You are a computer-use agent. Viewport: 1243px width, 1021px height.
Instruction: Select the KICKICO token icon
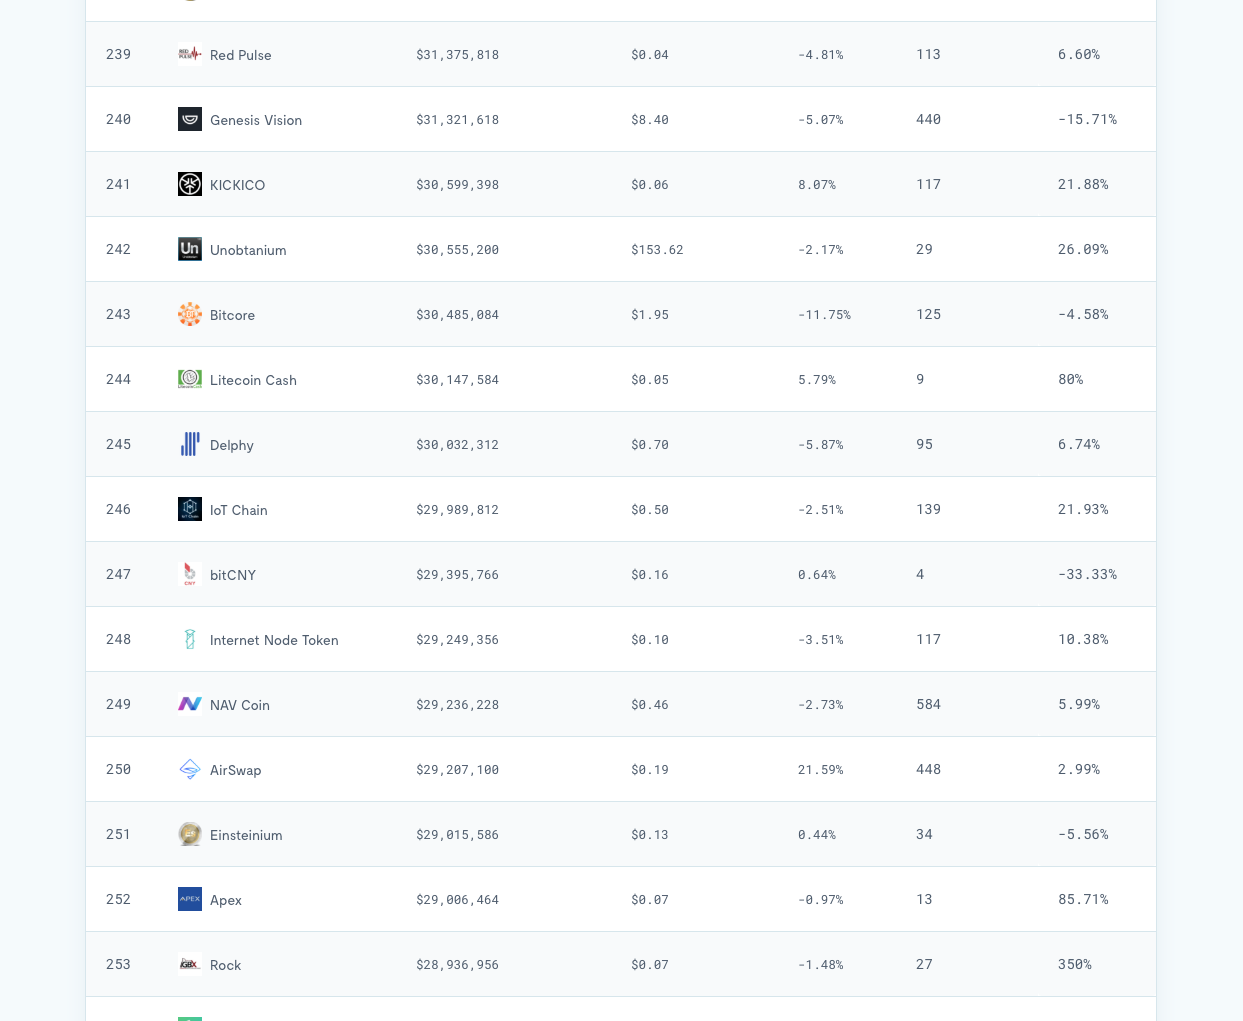(190, 184)
